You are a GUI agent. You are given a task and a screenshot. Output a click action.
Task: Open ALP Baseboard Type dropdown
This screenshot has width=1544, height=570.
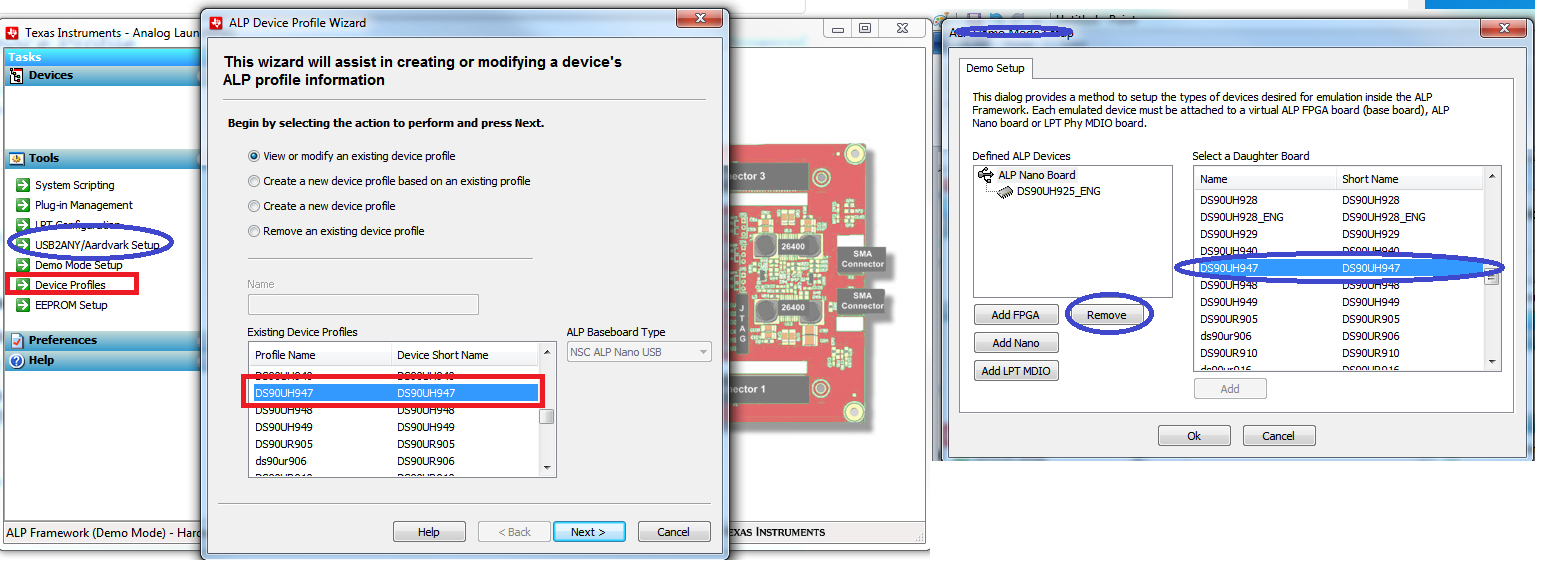639,352
